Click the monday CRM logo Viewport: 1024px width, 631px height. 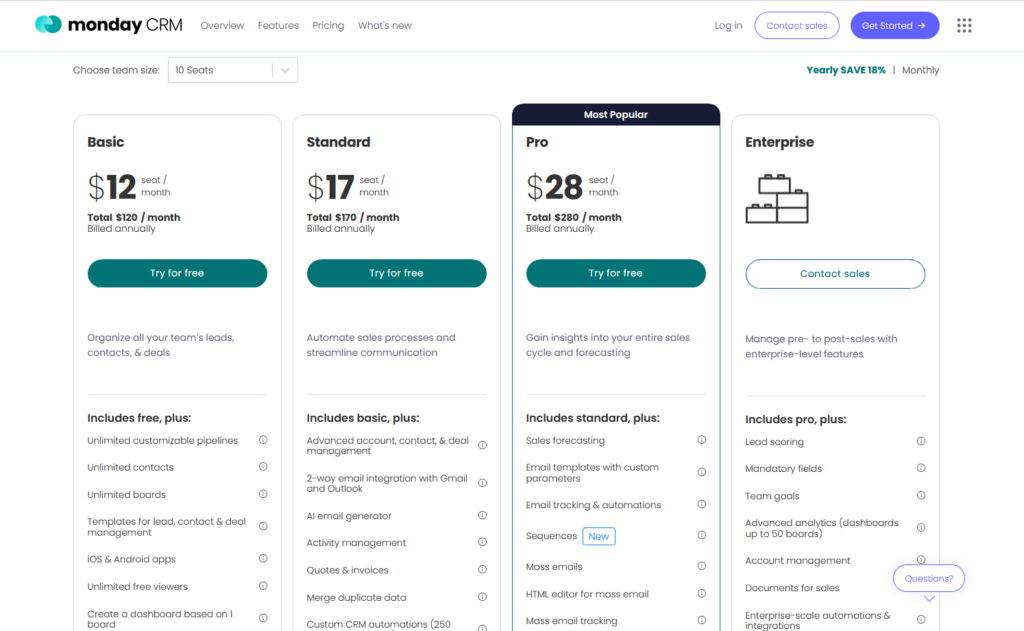coord(107,24)
